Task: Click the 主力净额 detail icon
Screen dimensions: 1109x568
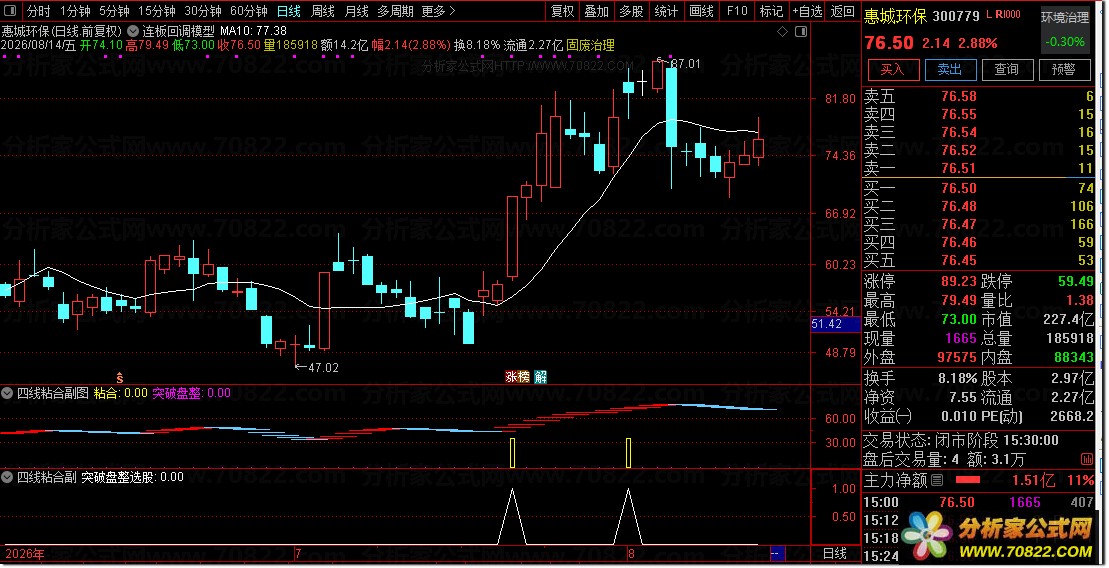Action: [937, 480]
